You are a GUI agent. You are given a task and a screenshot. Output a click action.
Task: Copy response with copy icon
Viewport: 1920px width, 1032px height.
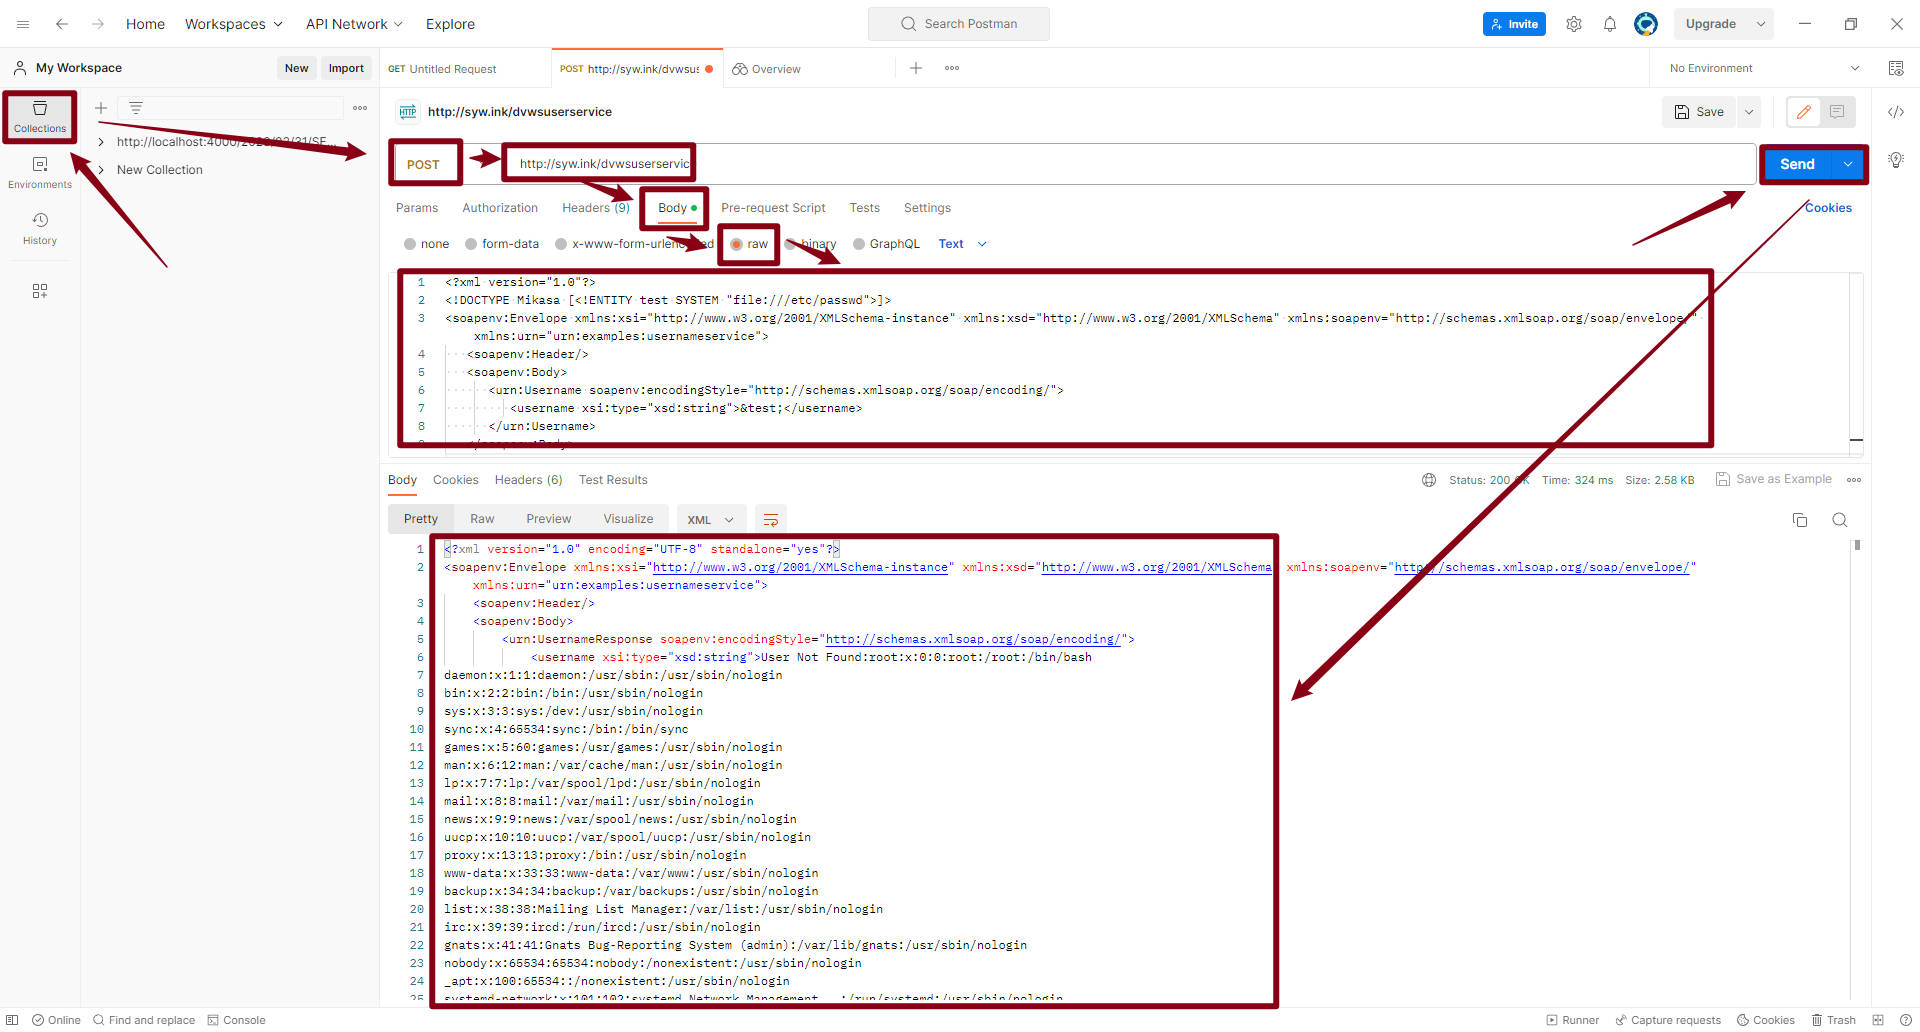(1800, 520)
